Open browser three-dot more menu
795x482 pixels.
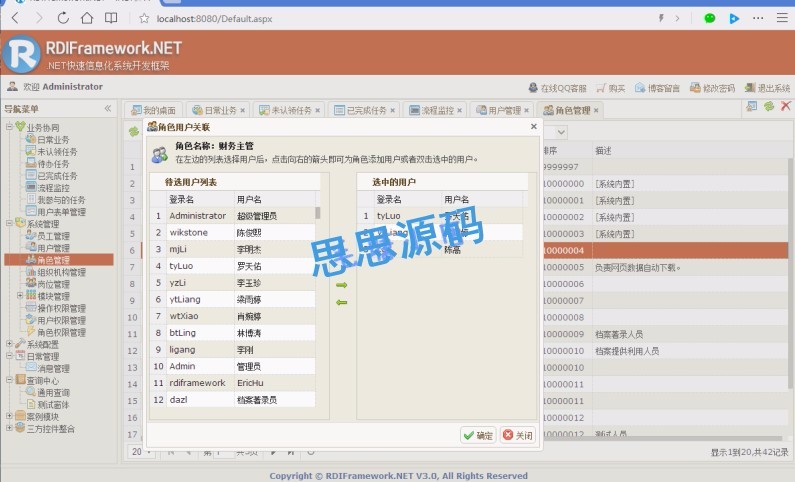[x=758, y=18]
